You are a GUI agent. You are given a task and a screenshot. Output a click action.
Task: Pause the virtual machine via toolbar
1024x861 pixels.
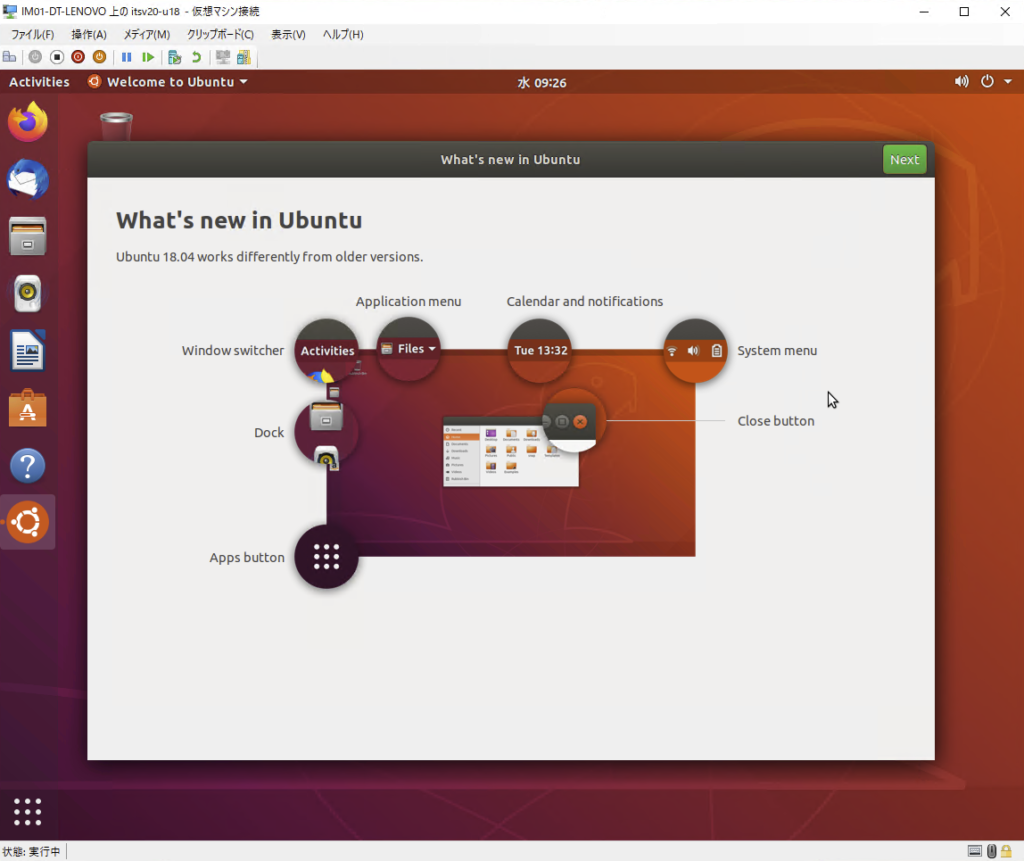pos(127,57)
